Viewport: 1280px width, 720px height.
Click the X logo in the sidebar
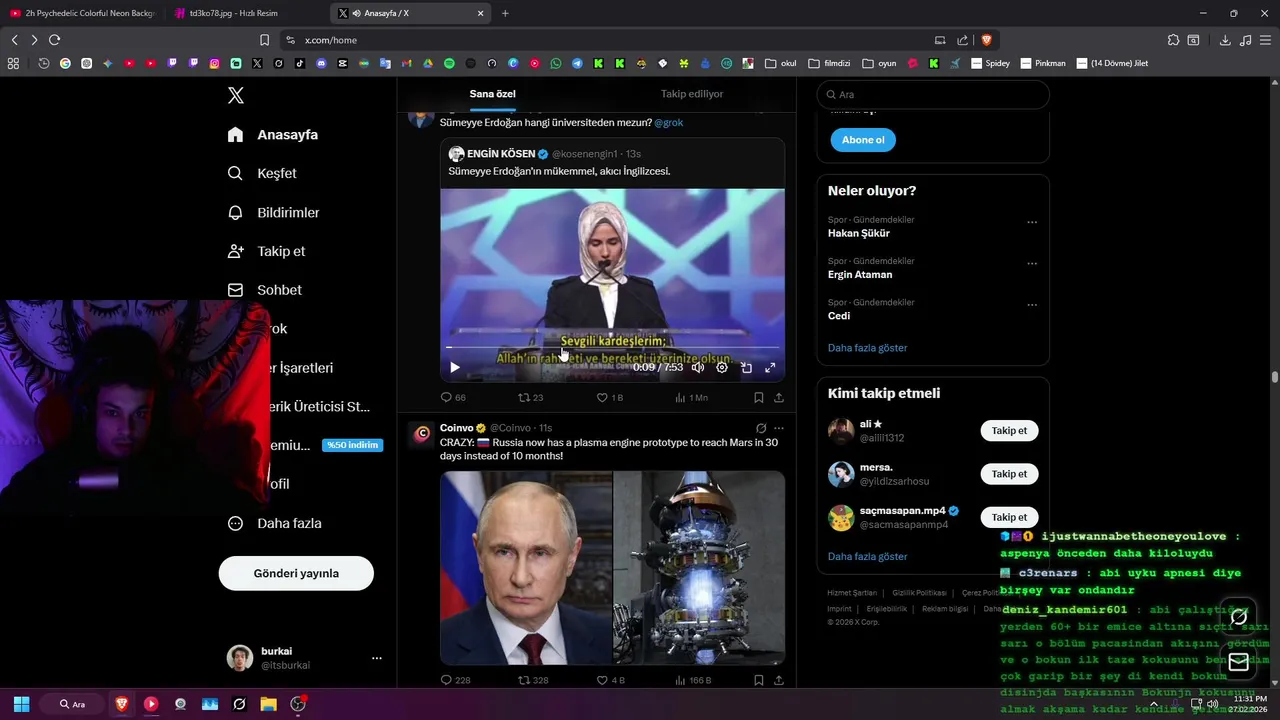point(236,95)
